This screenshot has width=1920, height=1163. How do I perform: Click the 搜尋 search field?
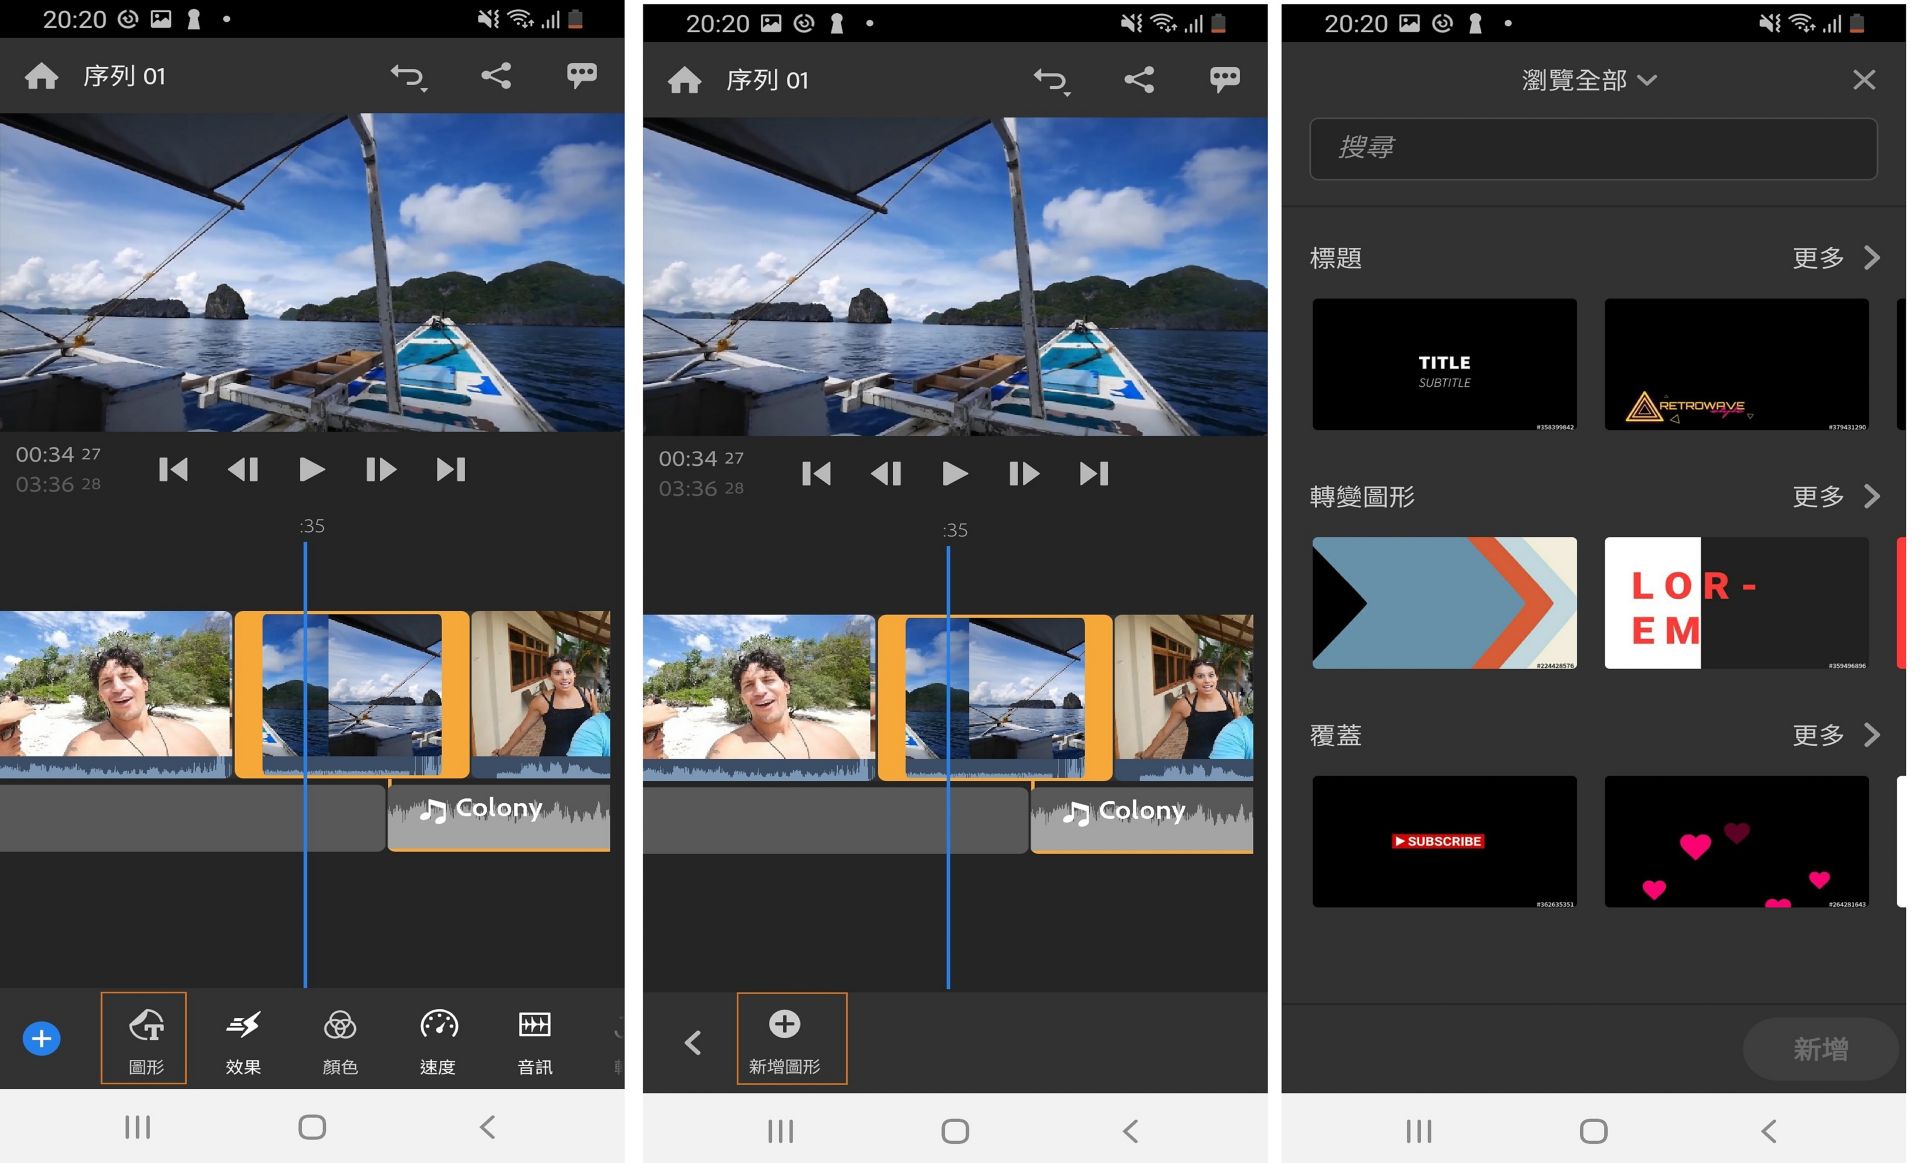click(1592, 148)
